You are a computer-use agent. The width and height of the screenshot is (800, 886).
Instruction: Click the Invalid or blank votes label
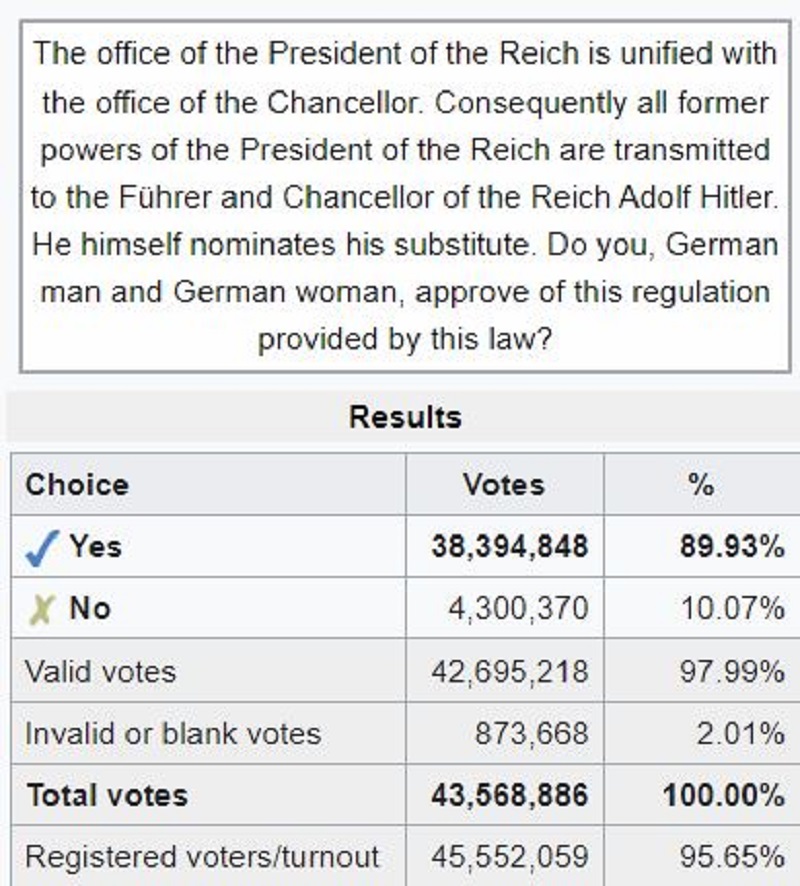[x=173, y=733]
